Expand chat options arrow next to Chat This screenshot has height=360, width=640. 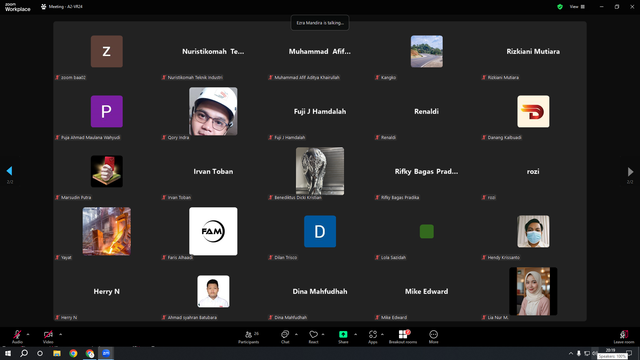click(x=296, y=334)
